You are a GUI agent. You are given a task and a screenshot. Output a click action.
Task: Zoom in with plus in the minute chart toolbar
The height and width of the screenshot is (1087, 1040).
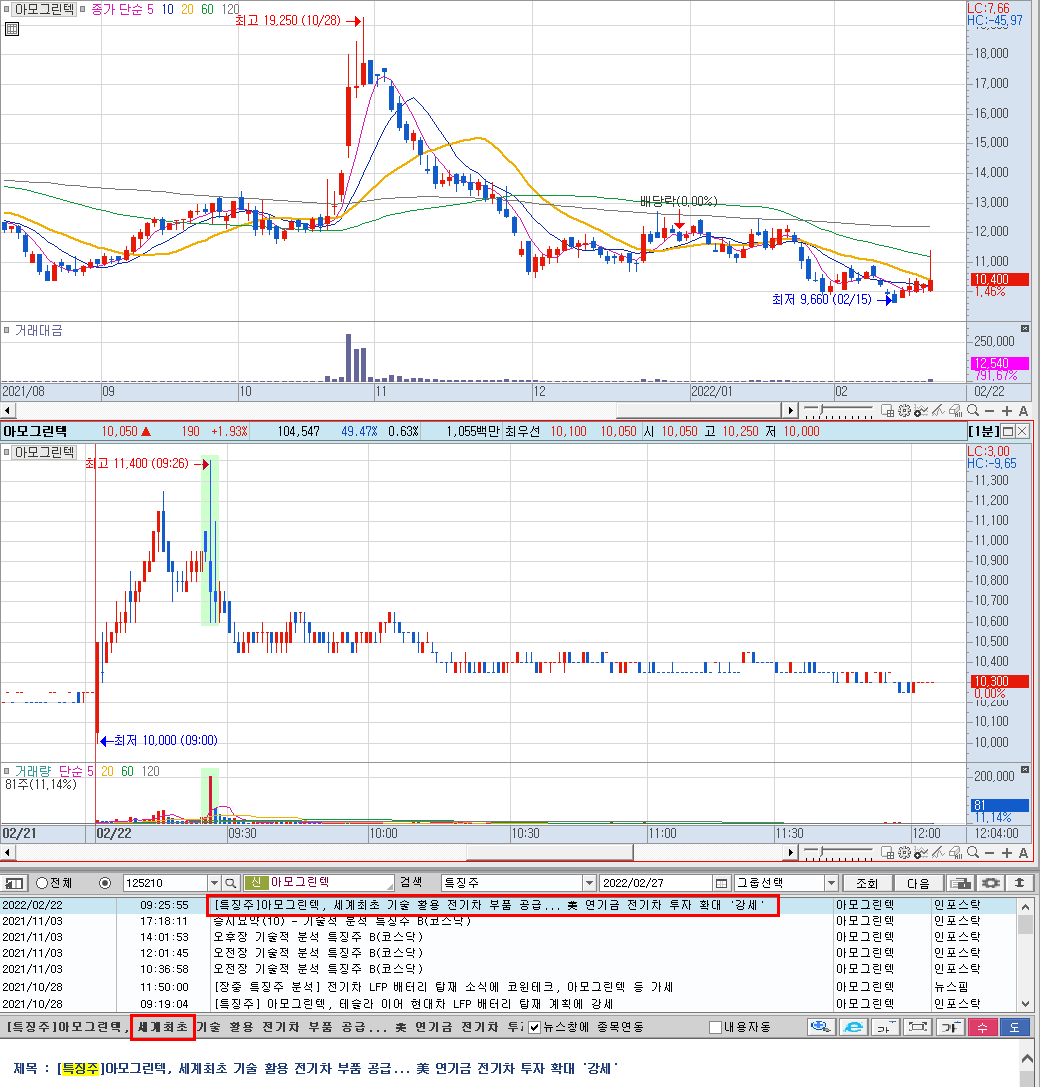(x=1007, y=853)
